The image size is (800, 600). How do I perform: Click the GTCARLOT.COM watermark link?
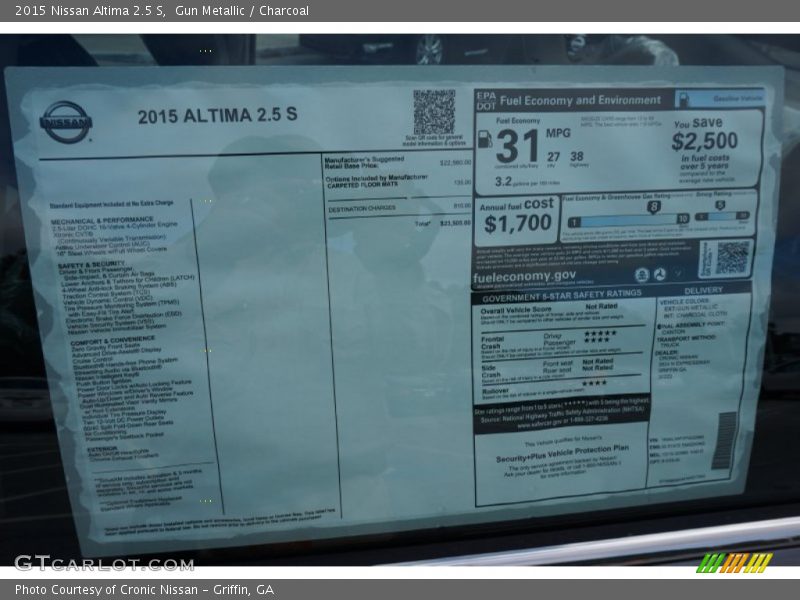(x=104, y=563)
